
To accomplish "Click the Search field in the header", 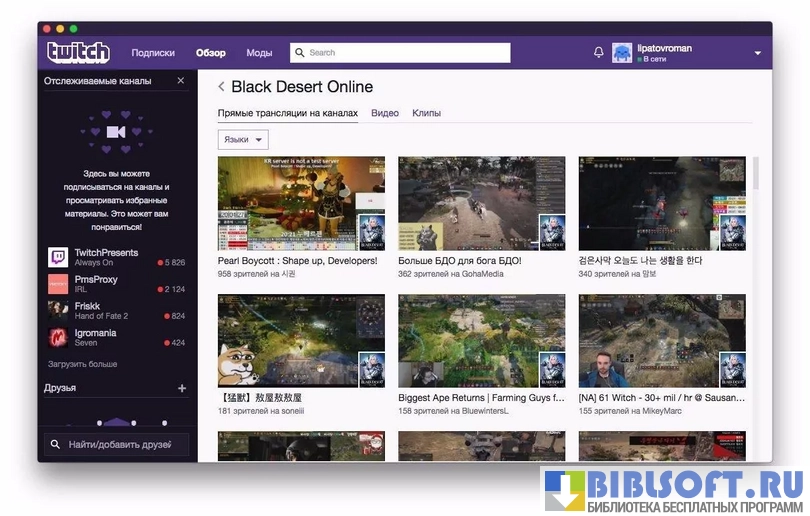I will (x=400, y=53).
